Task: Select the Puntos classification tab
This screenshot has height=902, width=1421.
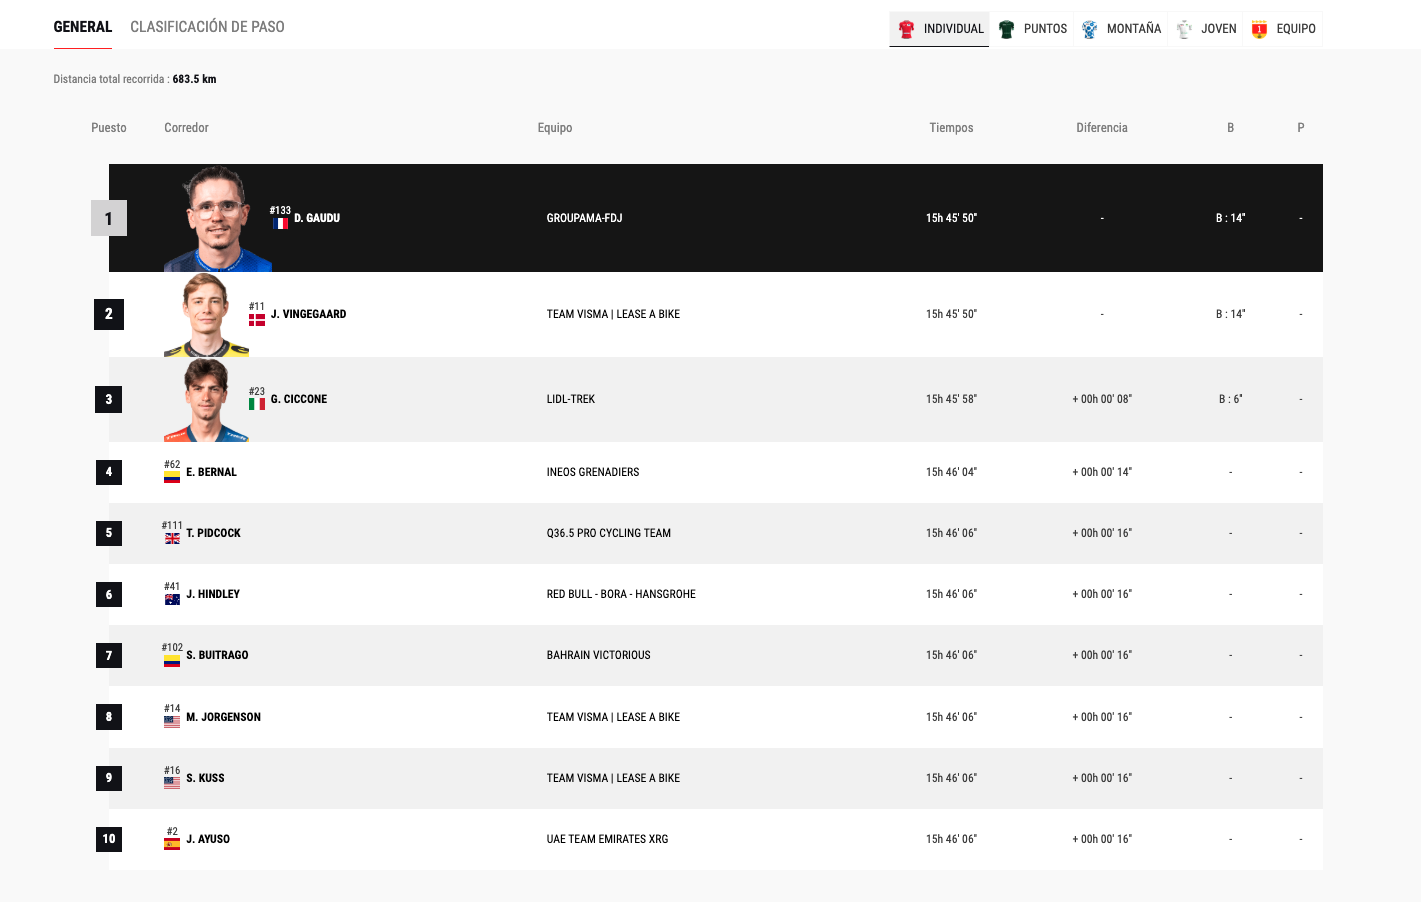Action: pos(1032,29)
